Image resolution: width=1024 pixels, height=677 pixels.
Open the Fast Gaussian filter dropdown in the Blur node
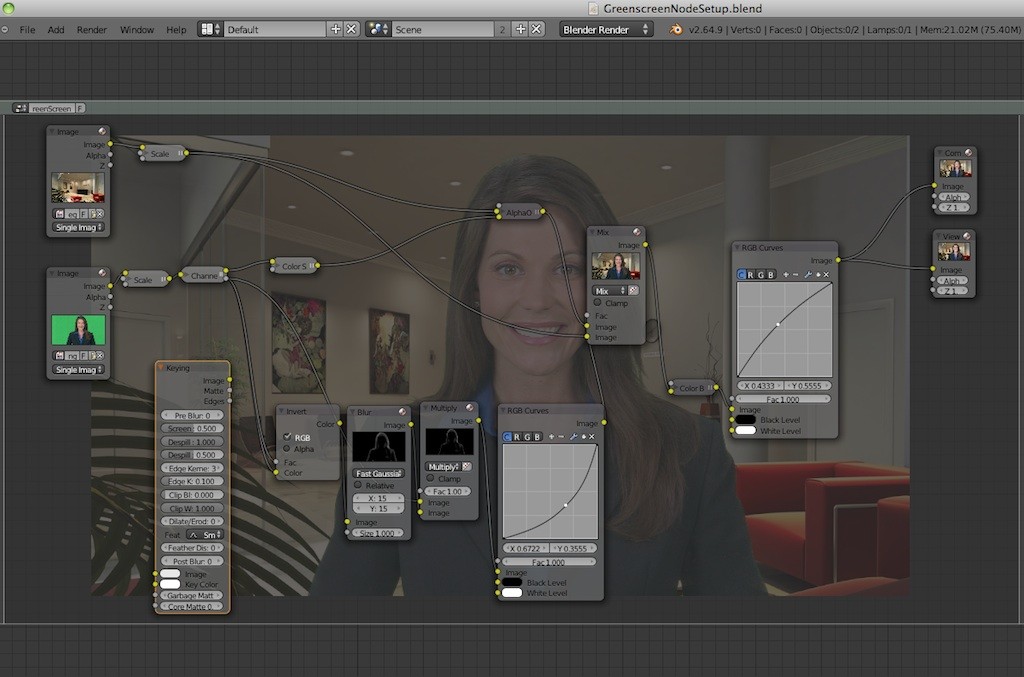pos(378,474)
